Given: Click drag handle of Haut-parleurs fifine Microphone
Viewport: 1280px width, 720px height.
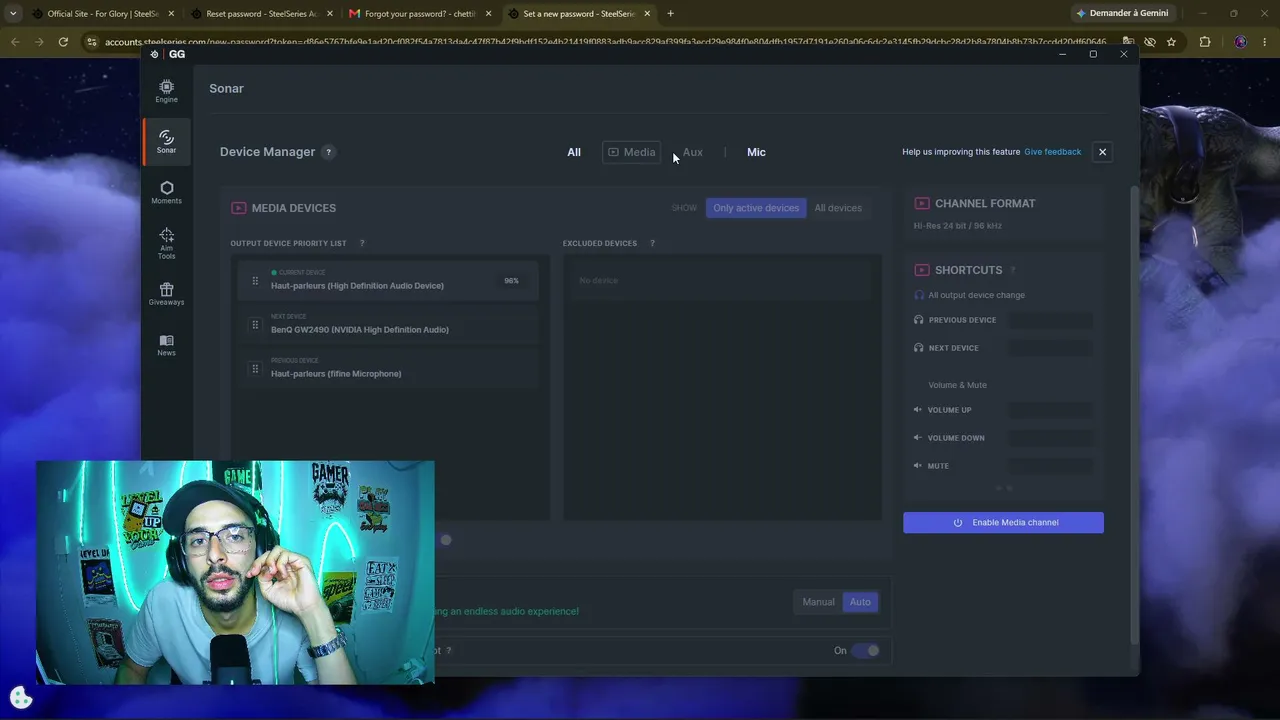Looking at the screenshot, I should coord(255,369).
